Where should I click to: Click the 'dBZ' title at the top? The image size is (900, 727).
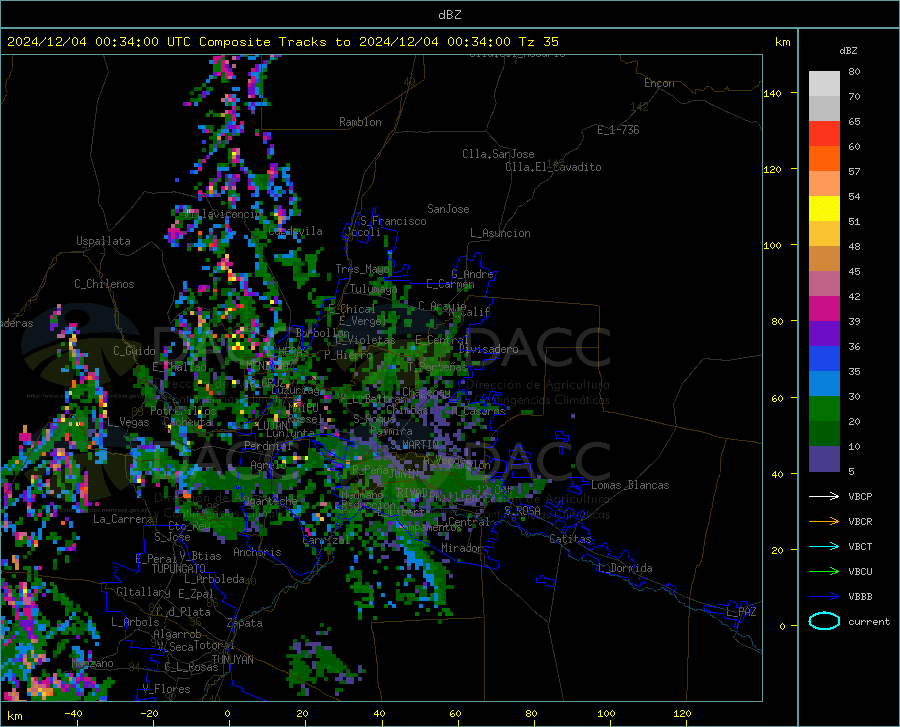[449, 15]
